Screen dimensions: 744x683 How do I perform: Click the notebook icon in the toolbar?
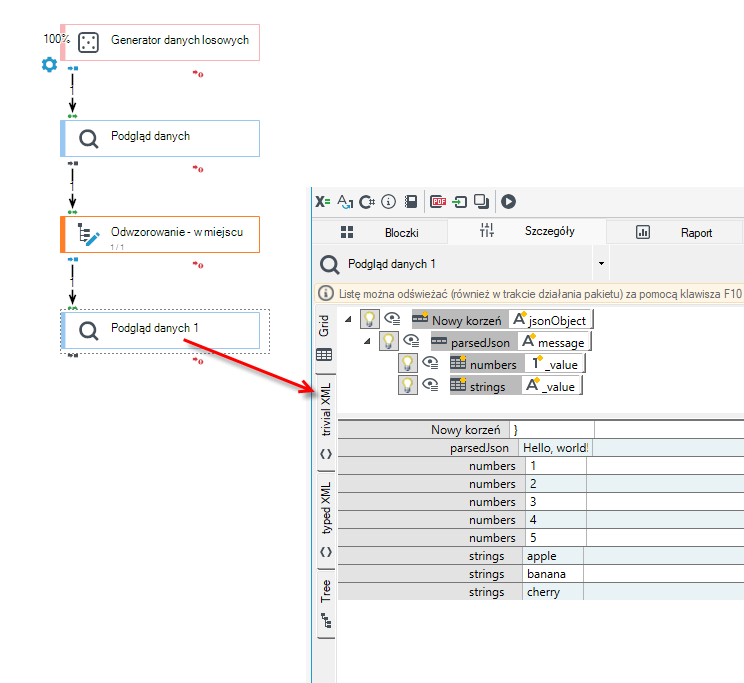point(410,202)
